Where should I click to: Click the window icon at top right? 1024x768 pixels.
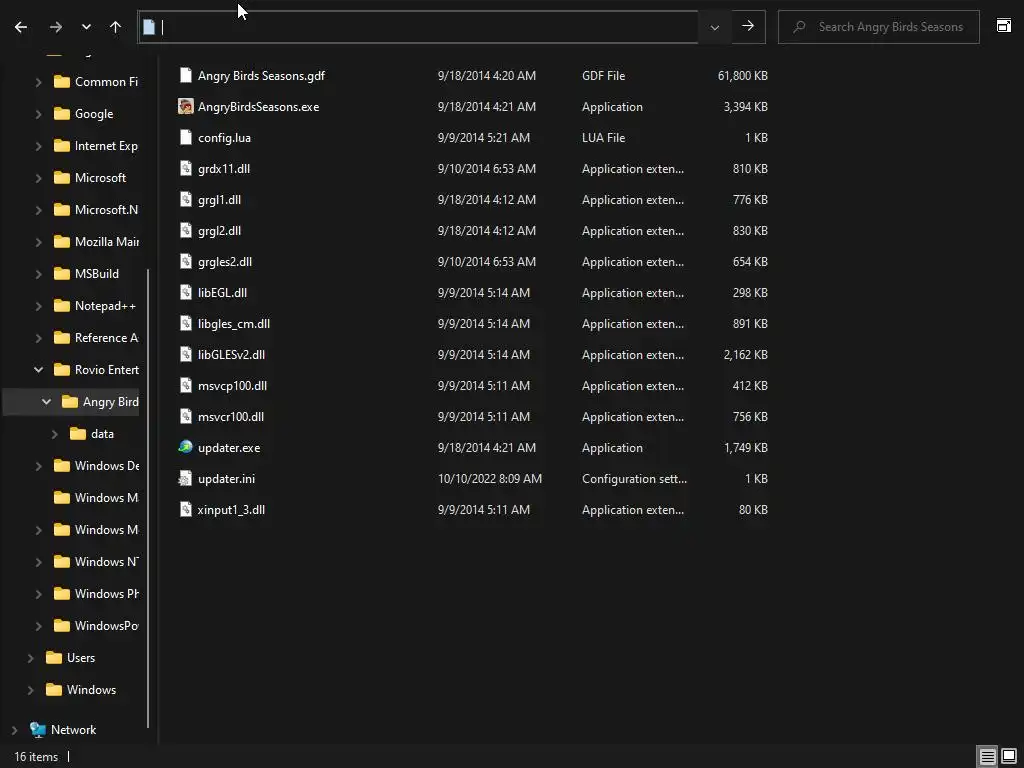click(1004, 25)
